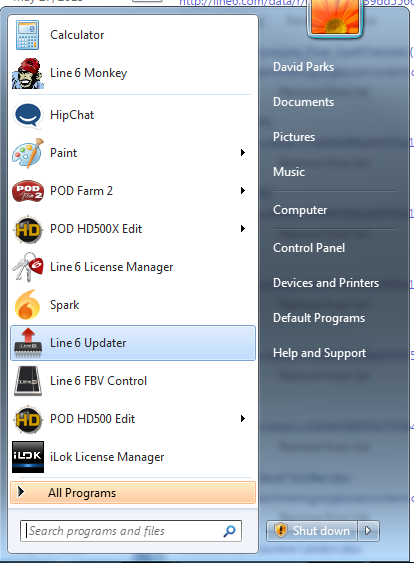Open Default Programs
The width and height of the screenshot is (414, 563).
pos(319,318)
